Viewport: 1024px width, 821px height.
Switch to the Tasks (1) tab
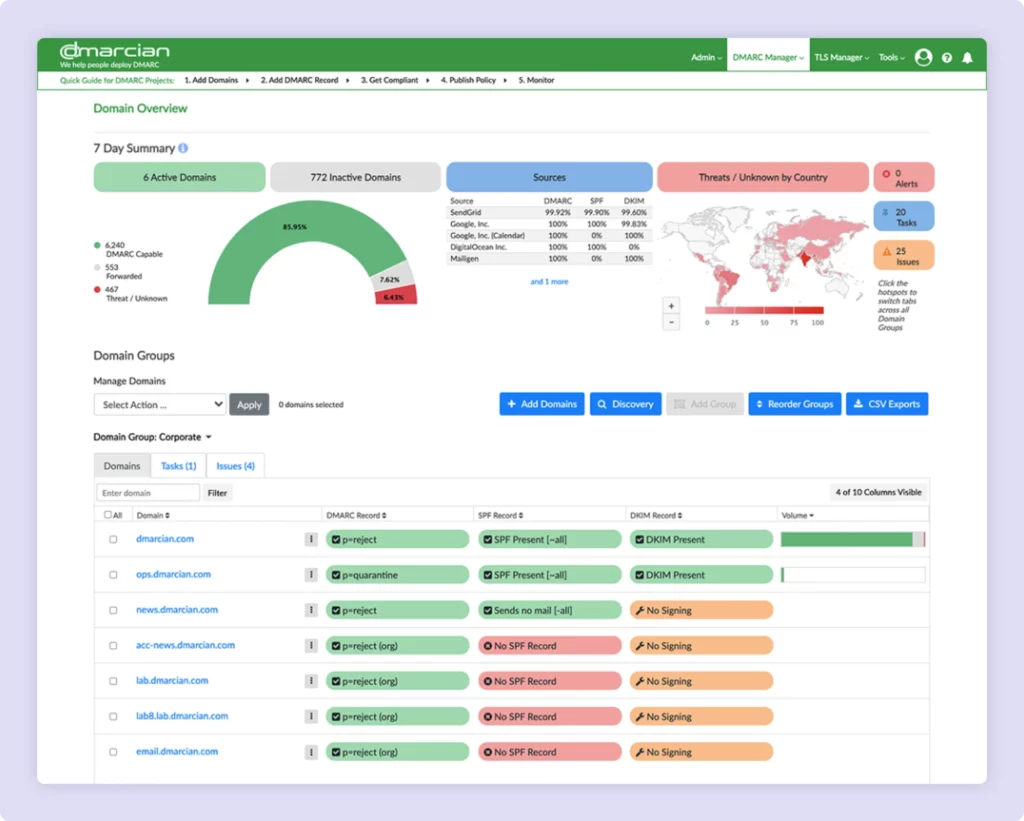pos(178,466)
